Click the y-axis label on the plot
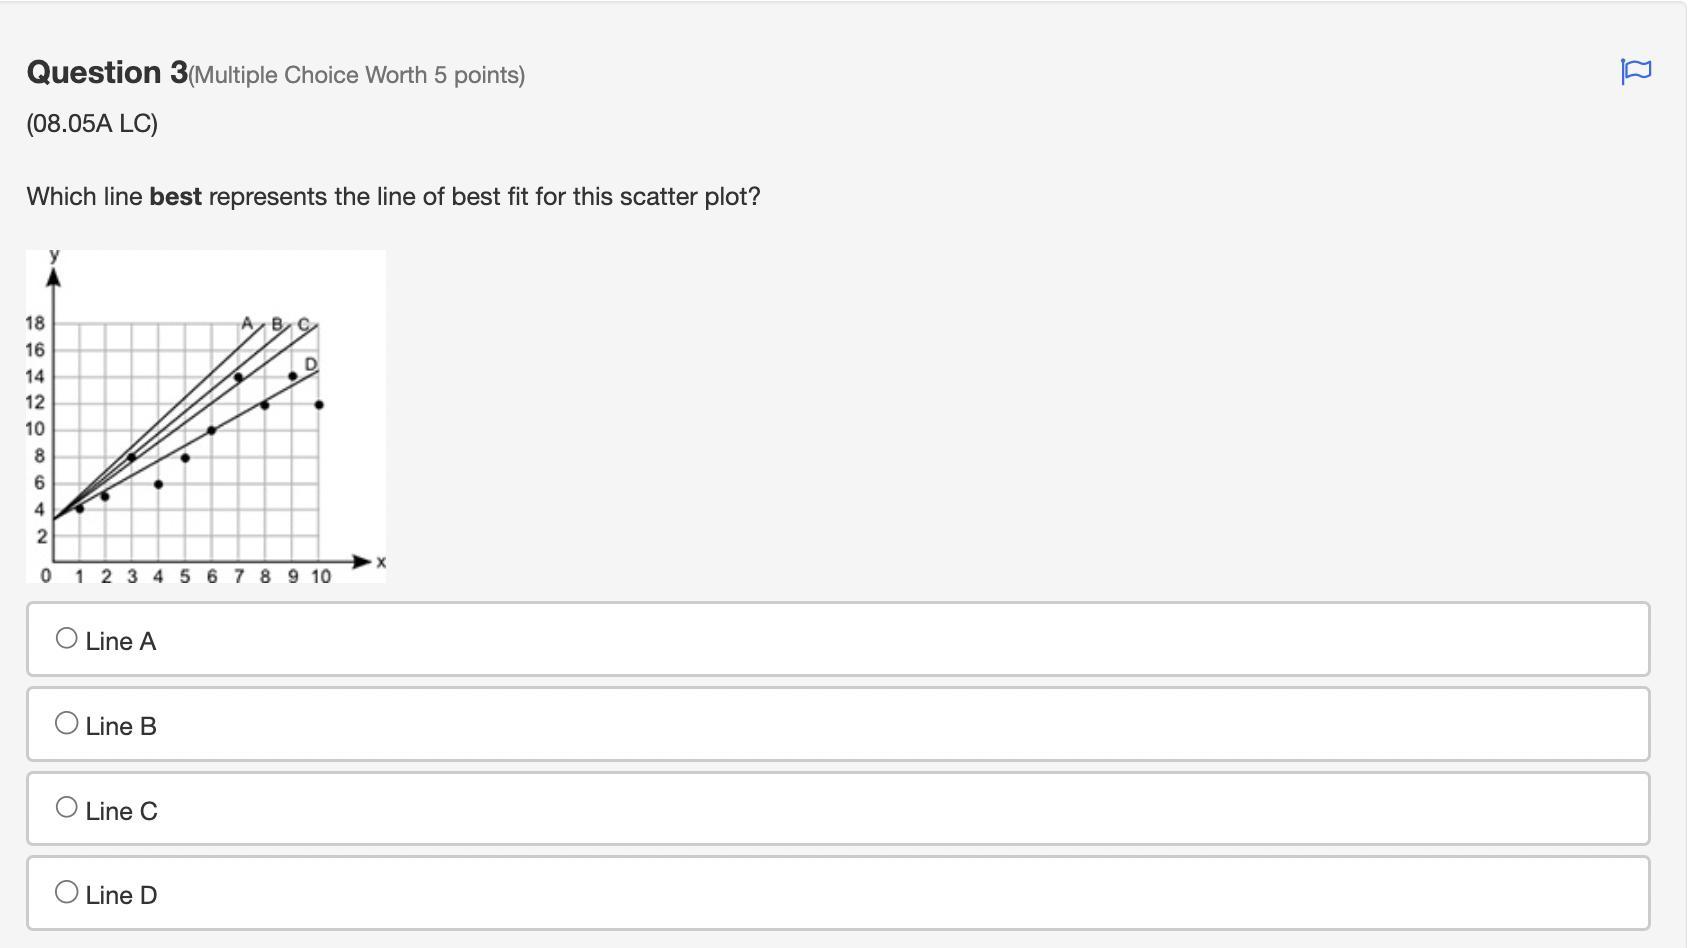1689x948 pixels. pyautogui.click(x=54, y=257)
